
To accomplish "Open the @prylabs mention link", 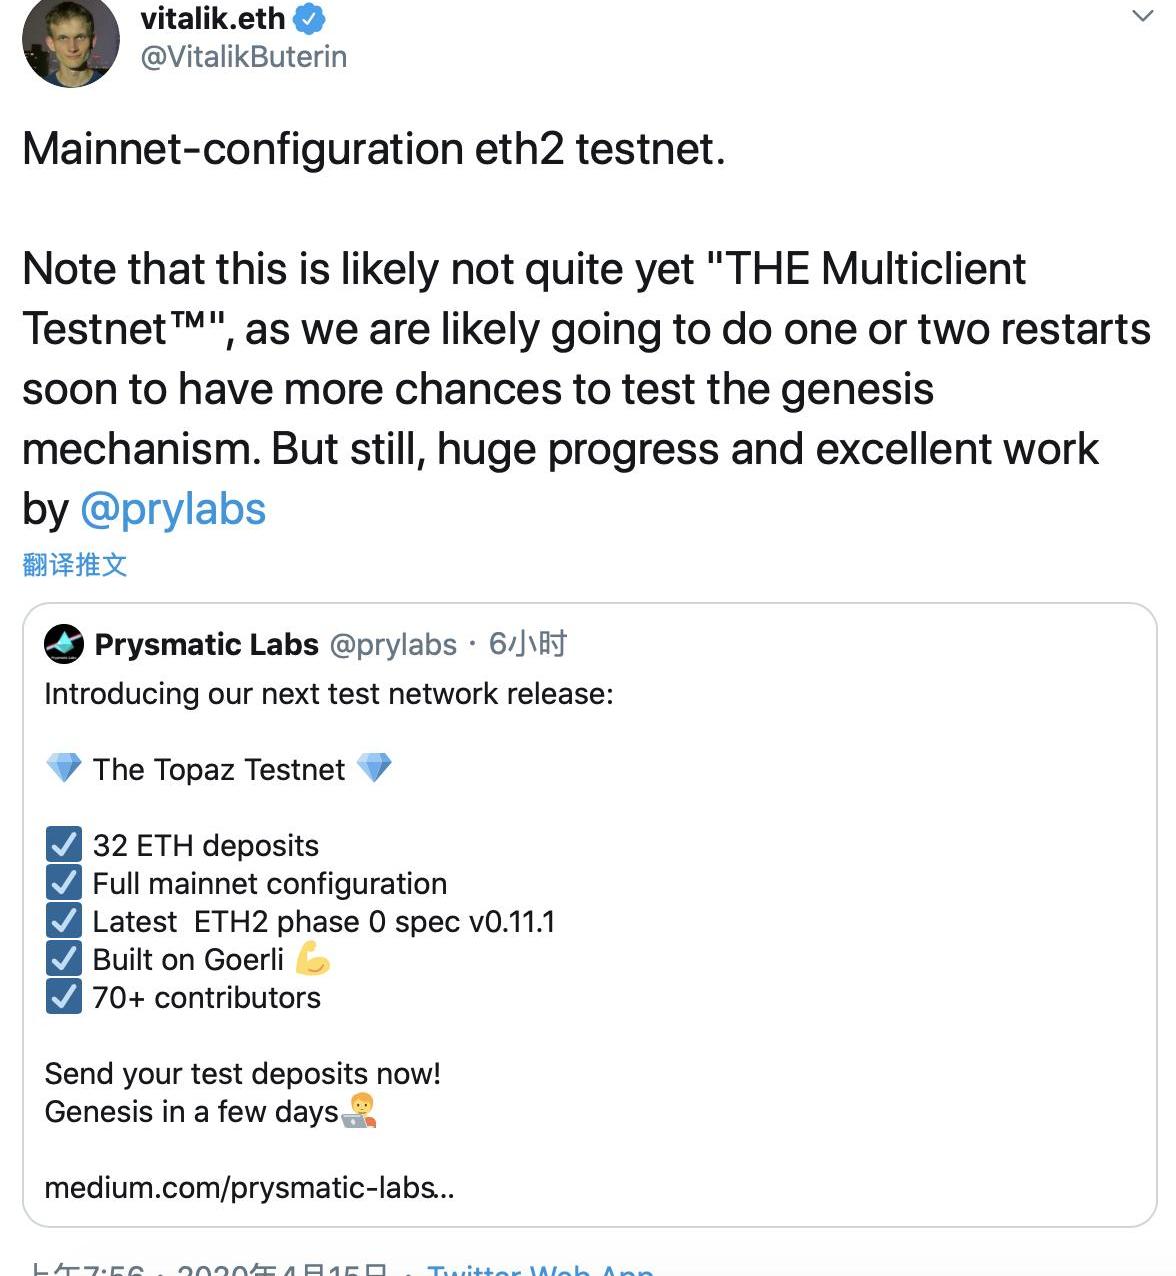I will (x=173, y=509).
